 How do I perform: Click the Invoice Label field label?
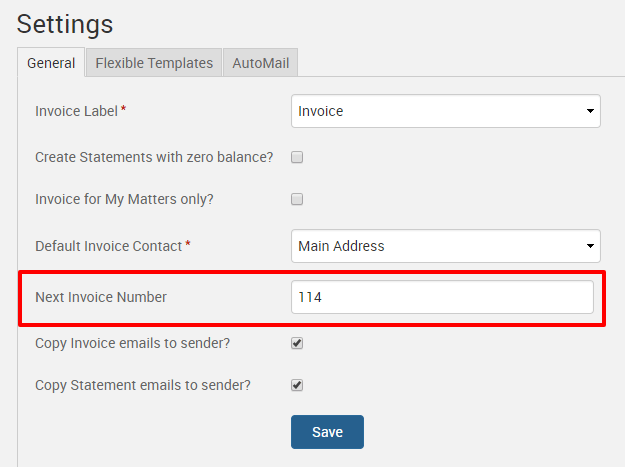[x=76, y=111]
